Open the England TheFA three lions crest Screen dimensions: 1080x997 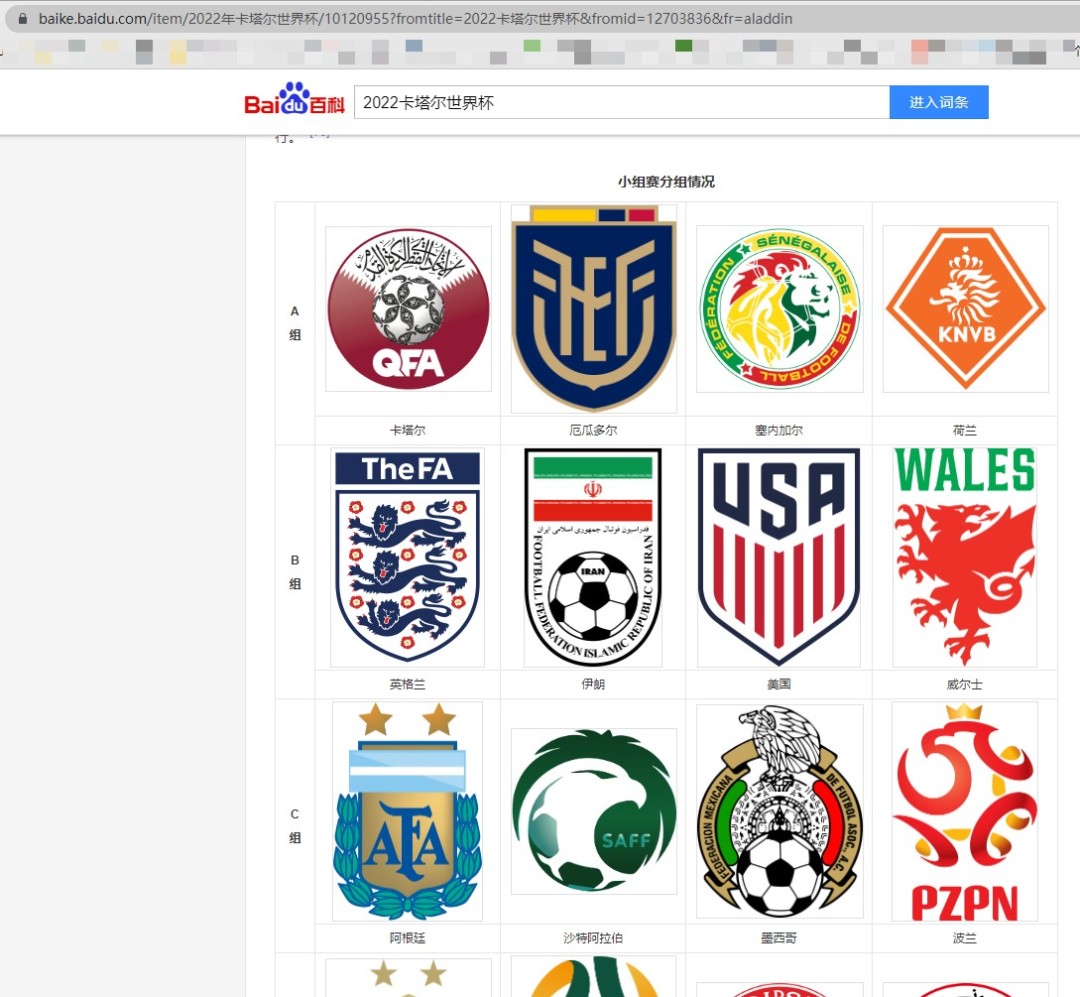tap(408, 557)
